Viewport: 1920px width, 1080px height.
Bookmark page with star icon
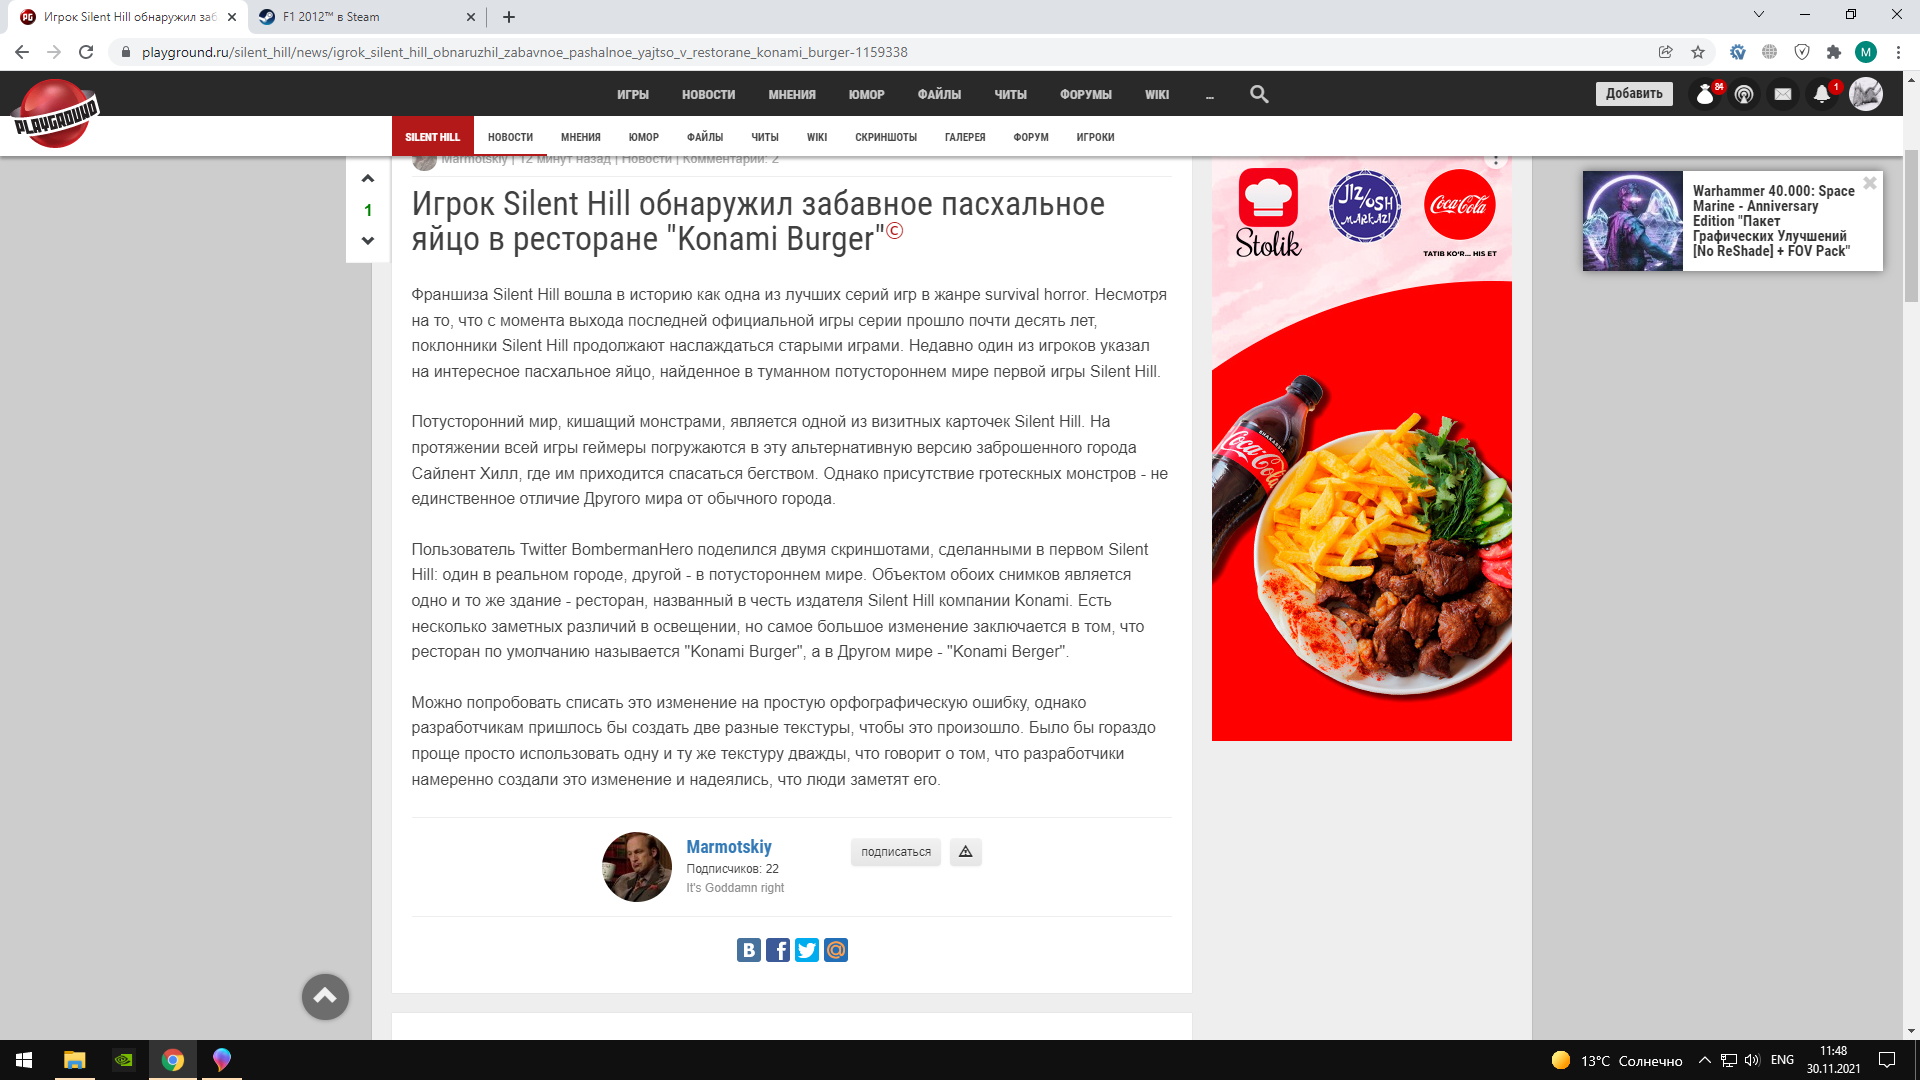pyautogui.click(x=1698, y=52)
